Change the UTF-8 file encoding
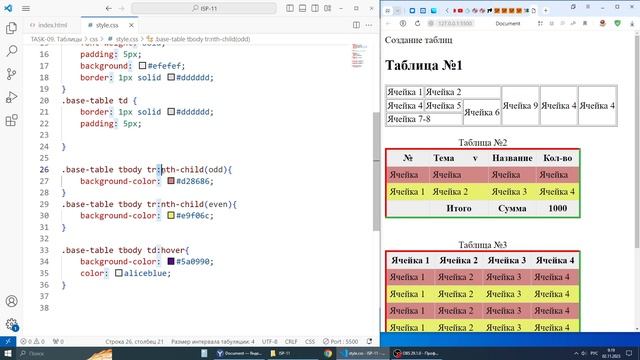The image size is (640, 360). (x=269, y=341)
